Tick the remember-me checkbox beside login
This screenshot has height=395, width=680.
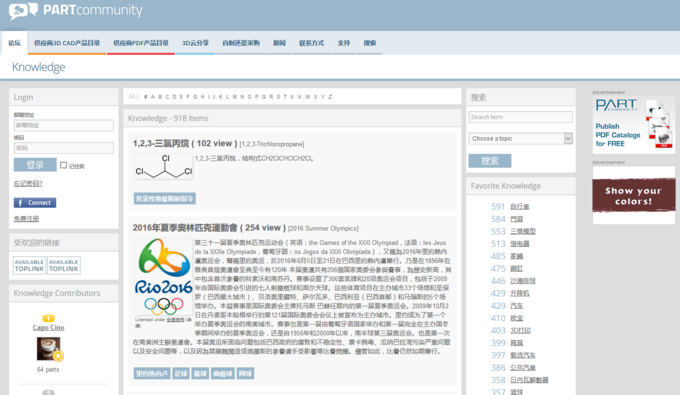coord(63,165)
